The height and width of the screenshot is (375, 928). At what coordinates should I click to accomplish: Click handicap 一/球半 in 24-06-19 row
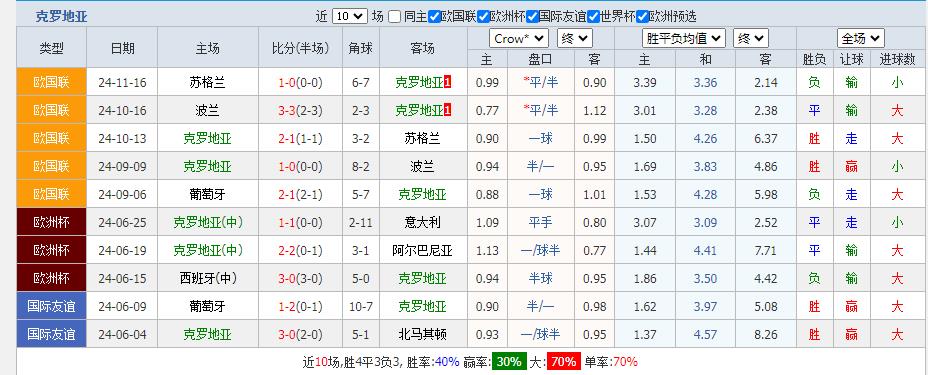point(540,250)
